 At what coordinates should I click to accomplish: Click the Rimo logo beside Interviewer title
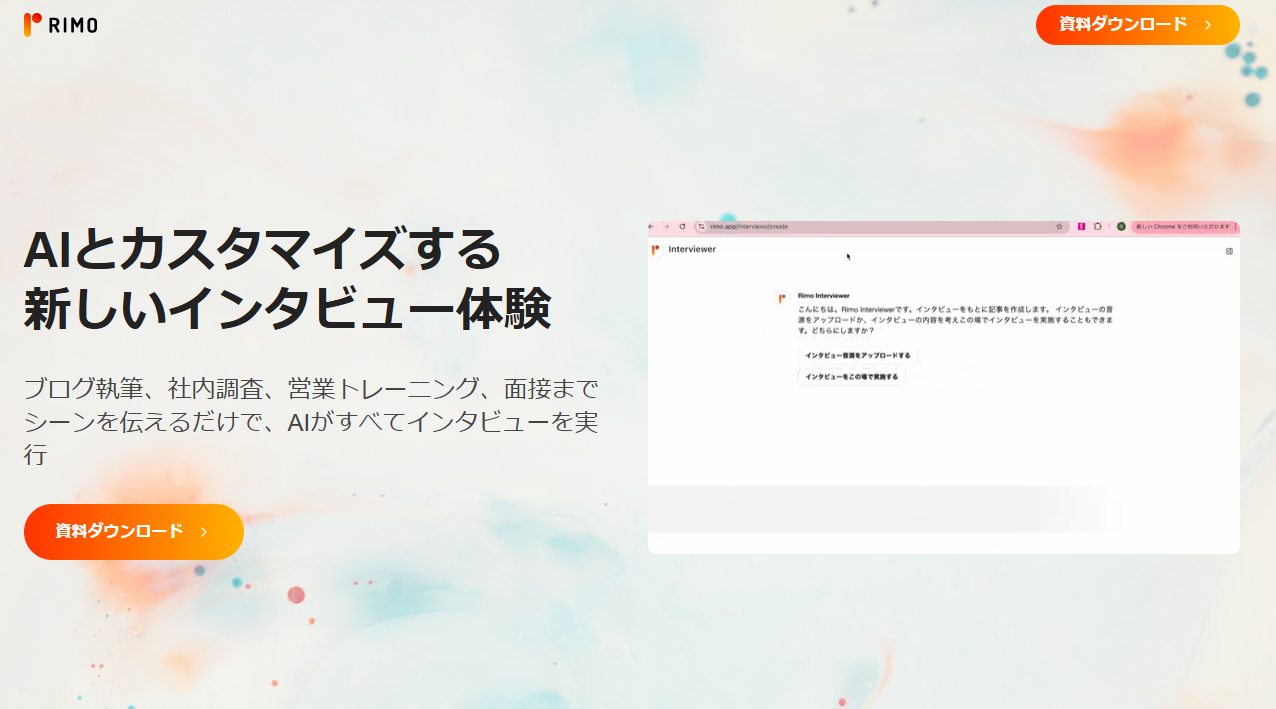point(656,250)
